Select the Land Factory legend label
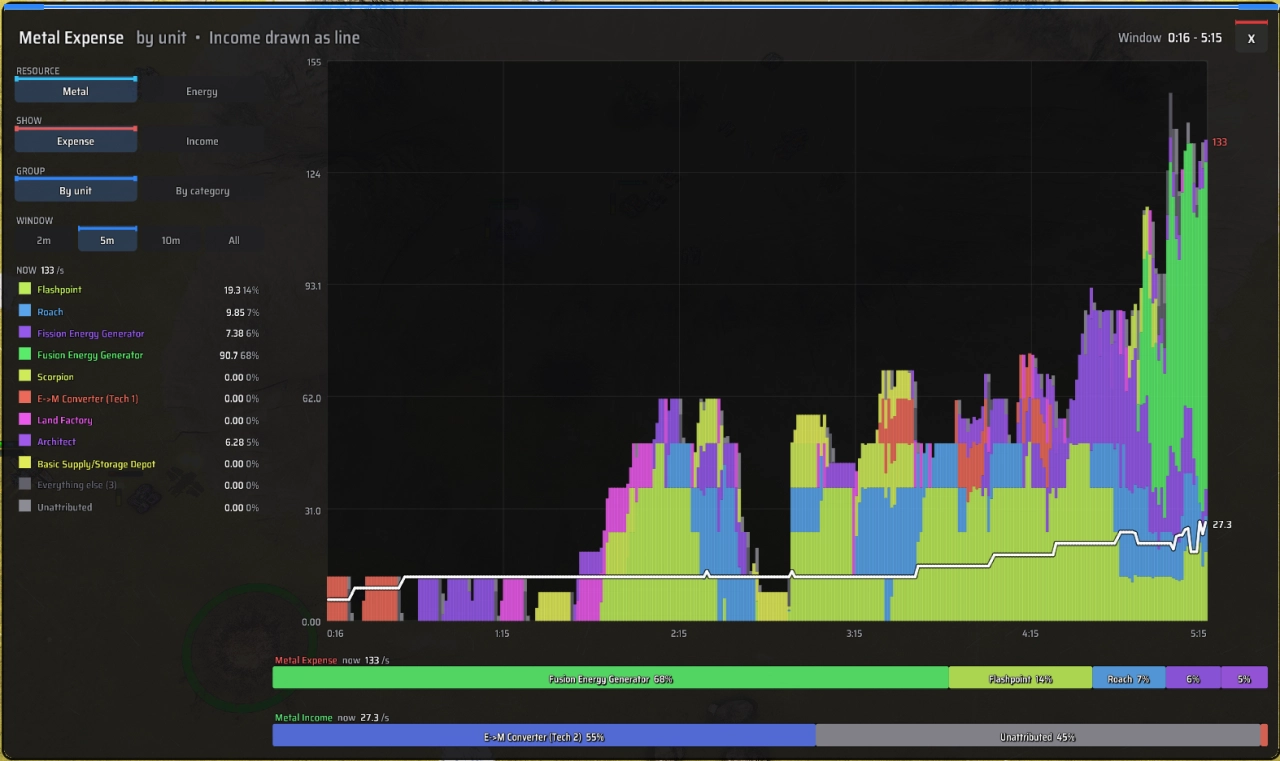 pyautogui.click(x=65, y=420)
